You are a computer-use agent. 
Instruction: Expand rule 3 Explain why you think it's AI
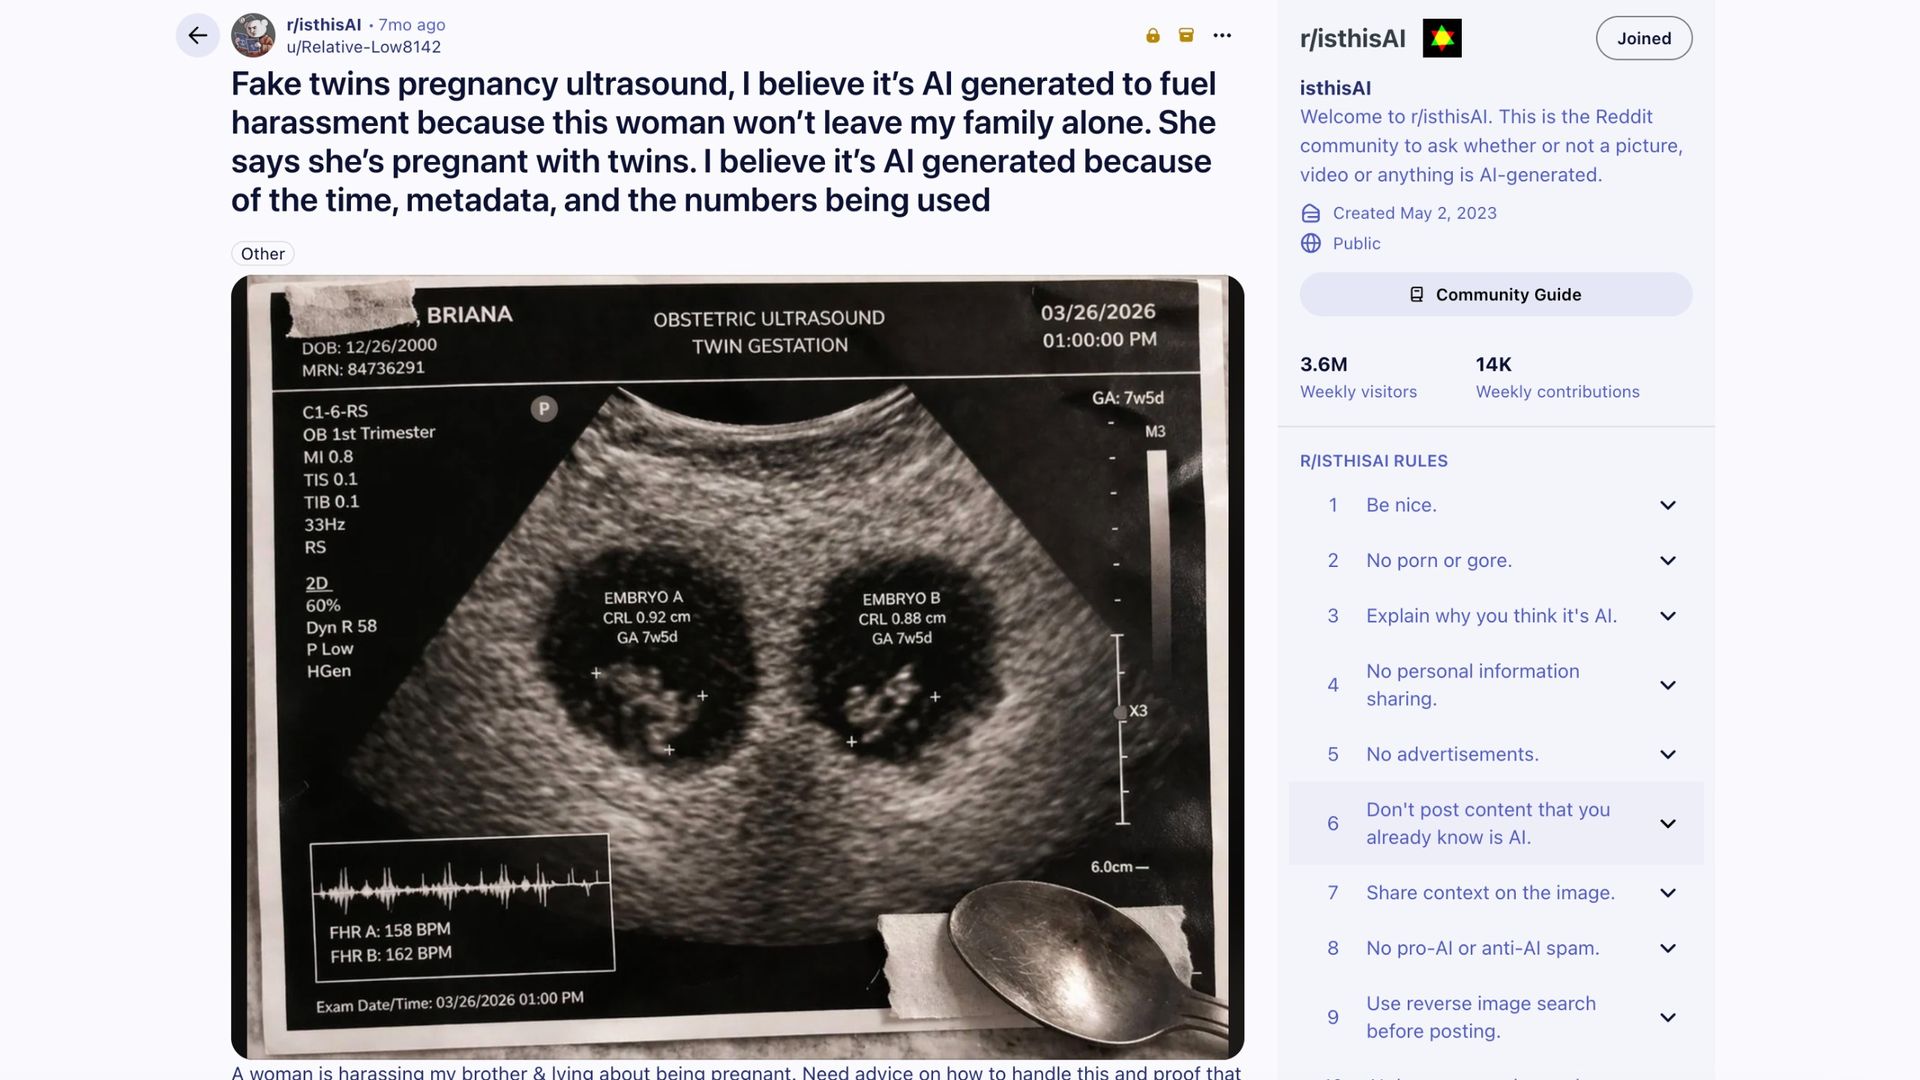1496,616
